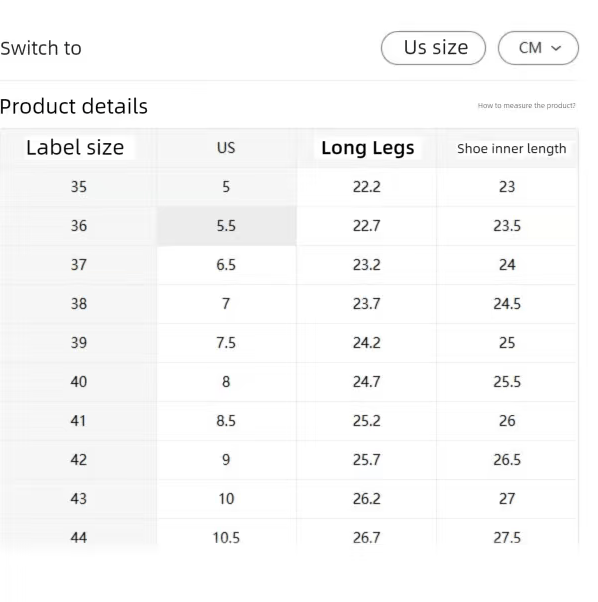Viewport: 598px width, 602px height.
Task: Click the Product details heading
Action: 74,106
